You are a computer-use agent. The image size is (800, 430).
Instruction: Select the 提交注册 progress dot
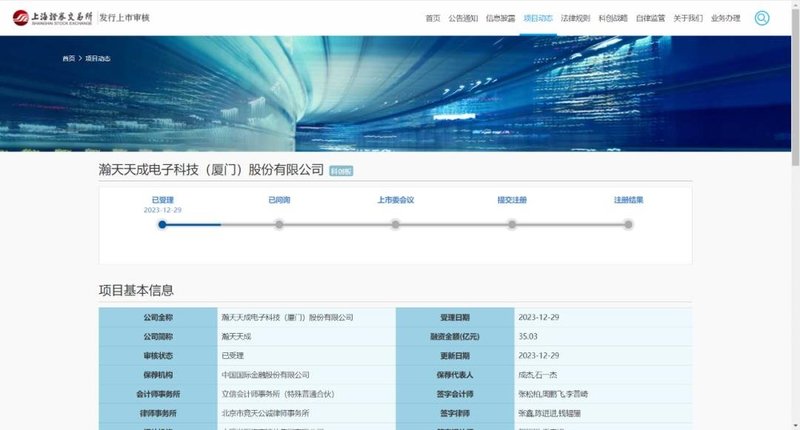512,224
